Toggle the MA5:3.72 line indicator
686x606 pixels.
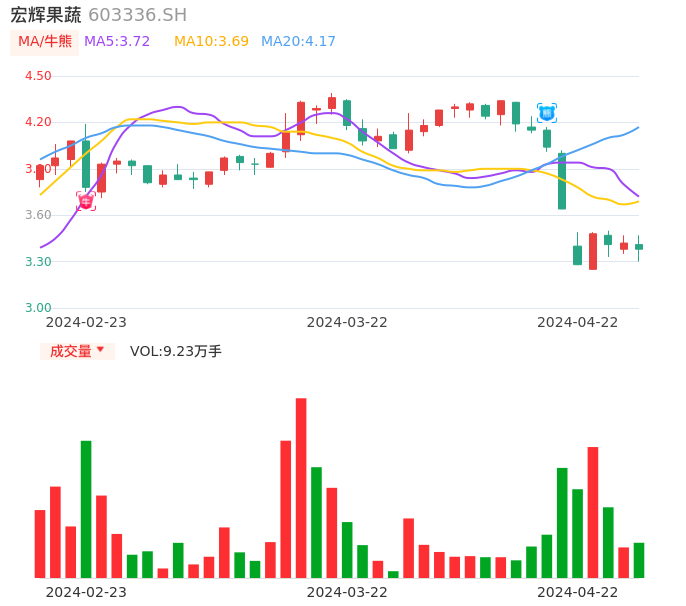pos(117,42)
